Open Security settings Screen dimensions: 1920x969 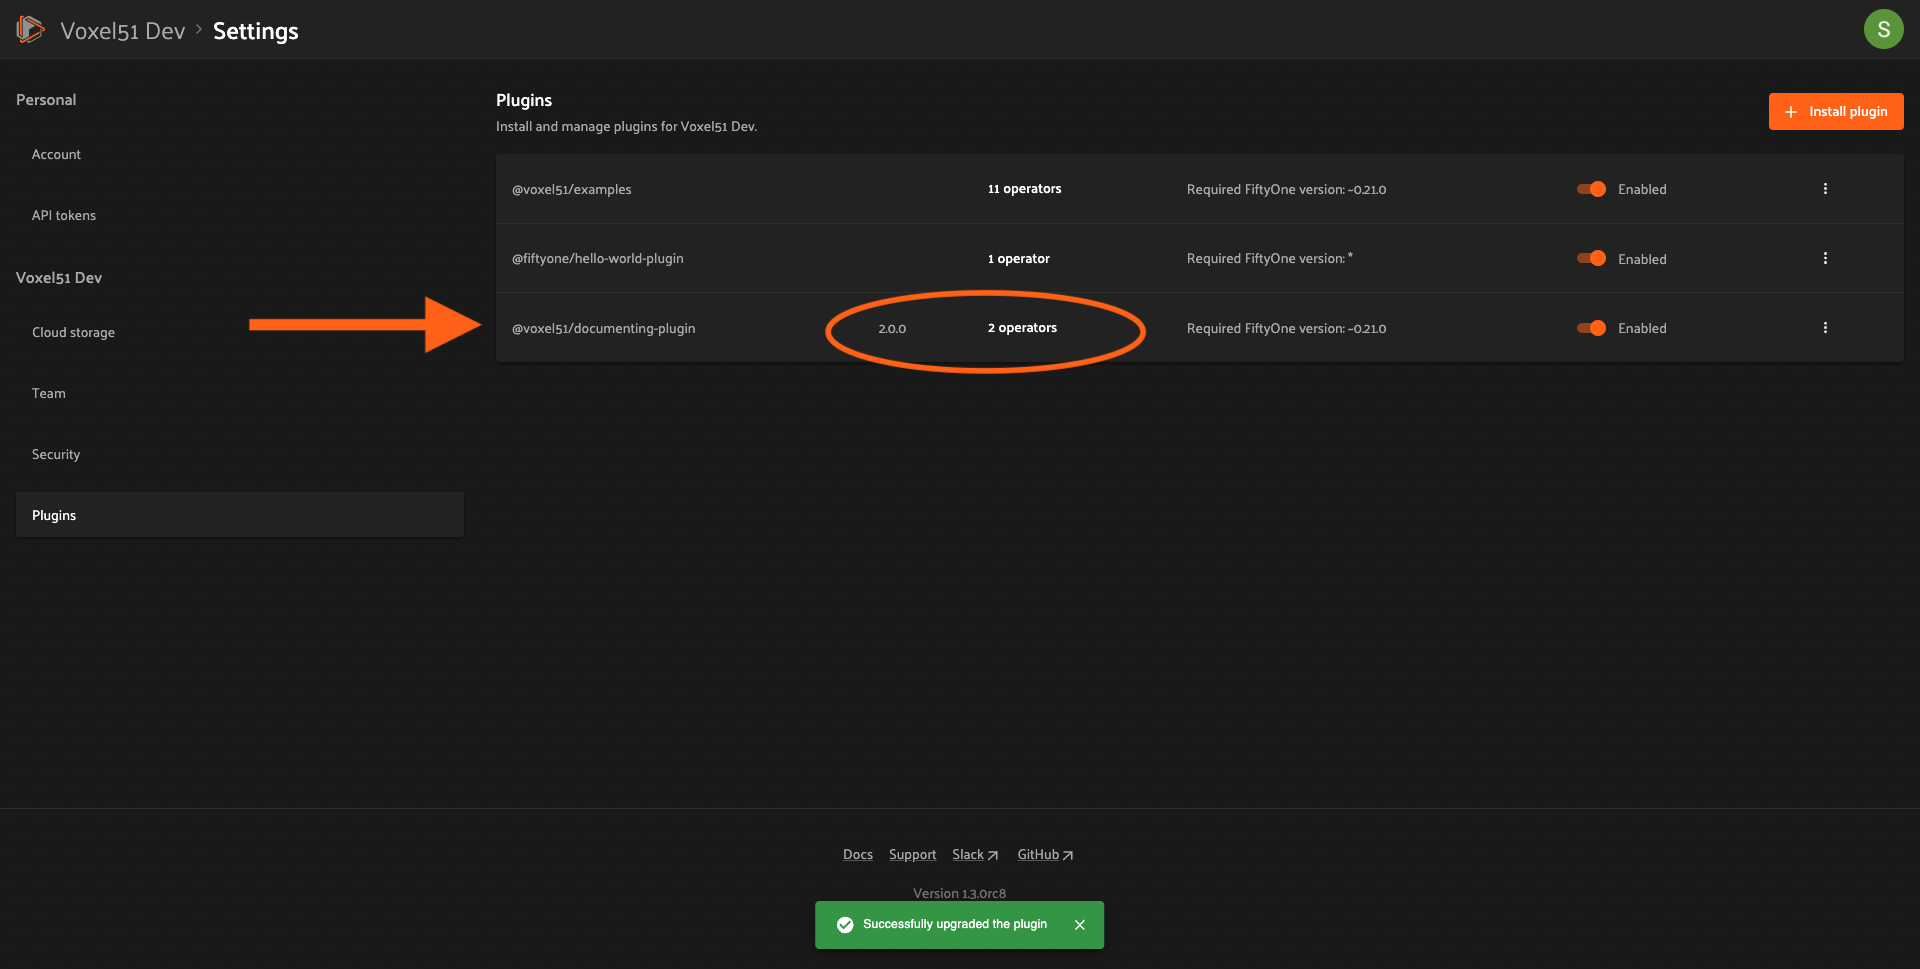239,454
